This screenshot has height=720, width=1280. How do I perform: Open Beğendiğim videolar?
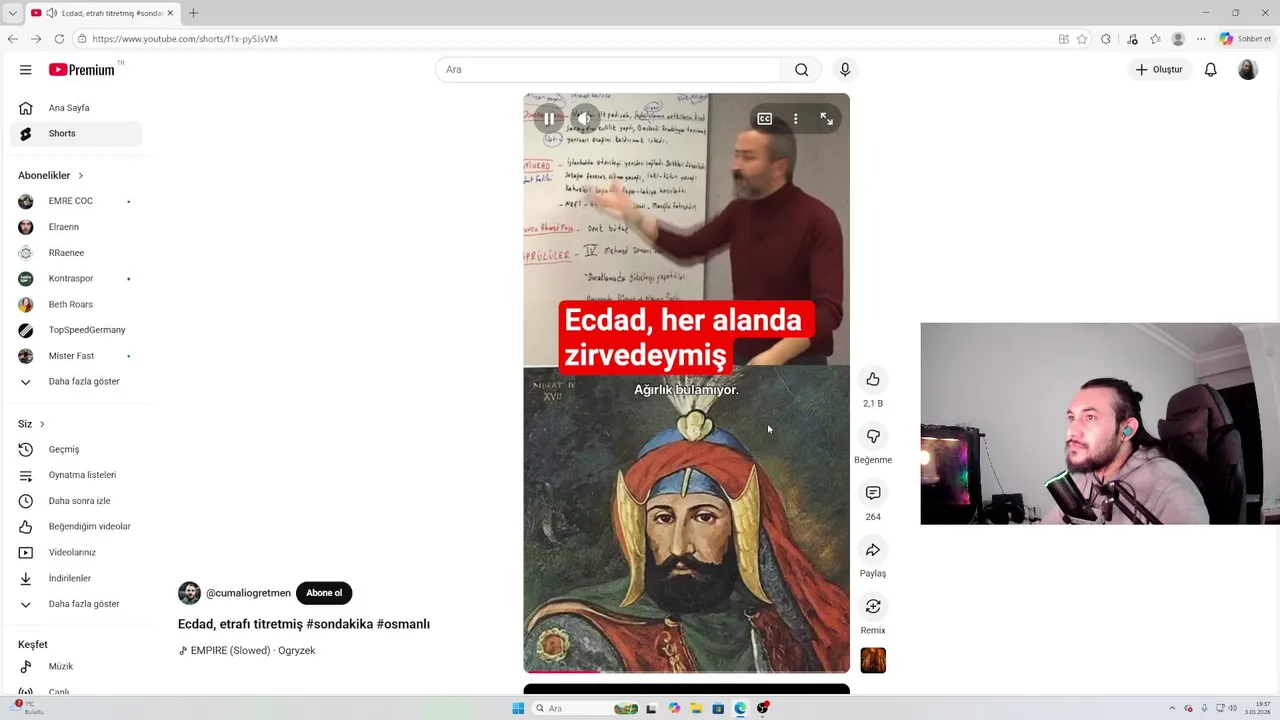click(76, 527)
